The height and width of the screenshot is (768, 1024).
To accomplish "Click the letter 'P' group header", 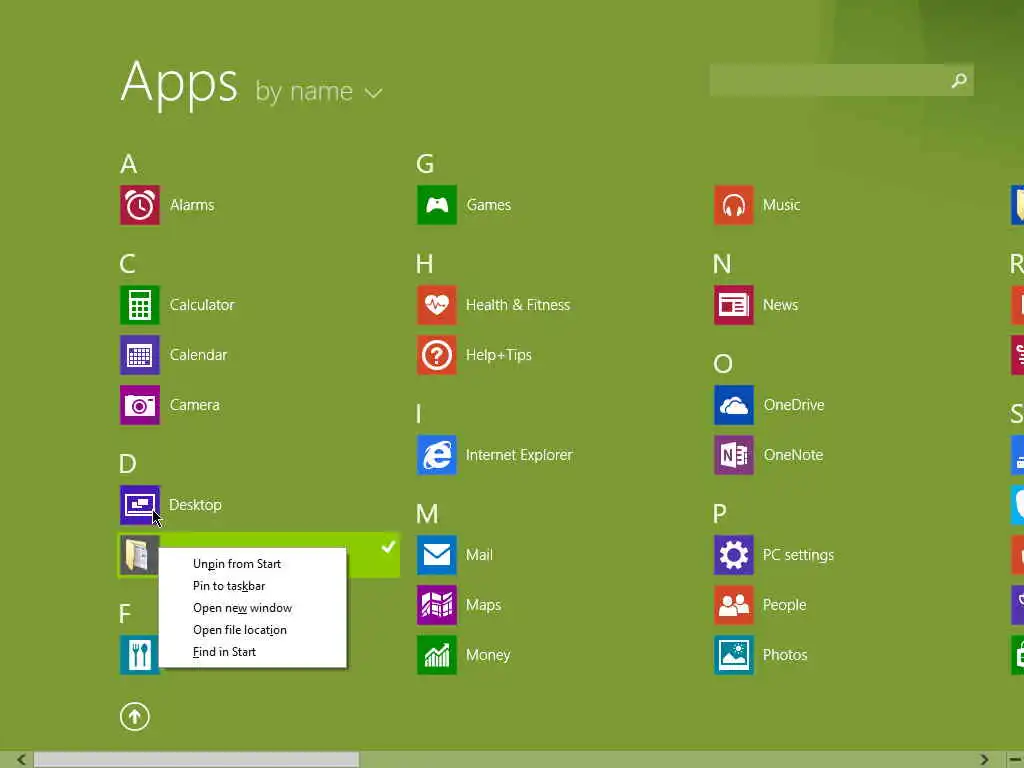I will pyautogui.click(x=720, y=514).
